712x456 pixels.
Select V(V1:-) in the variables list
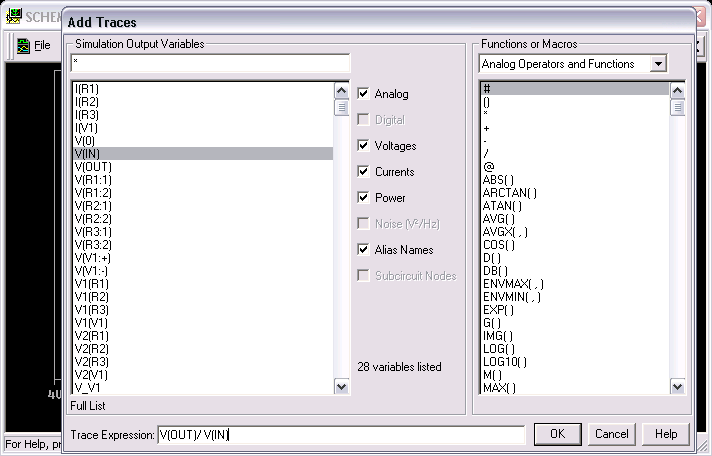pos(203,271)
